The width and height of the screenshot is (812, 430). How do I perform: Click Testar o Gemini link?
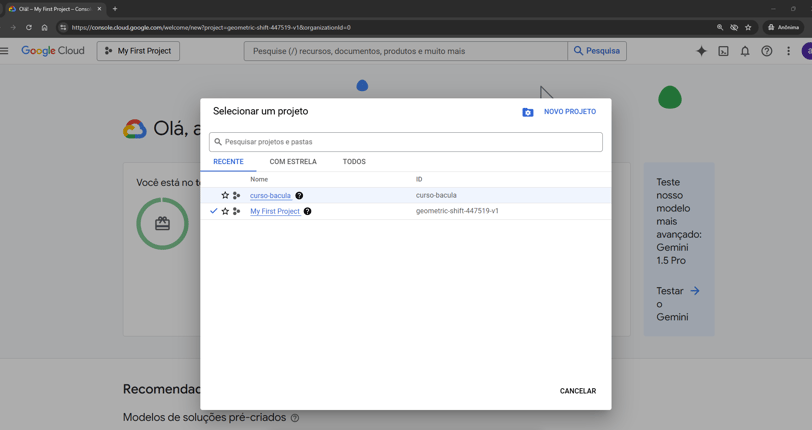[x=678, y=304]
